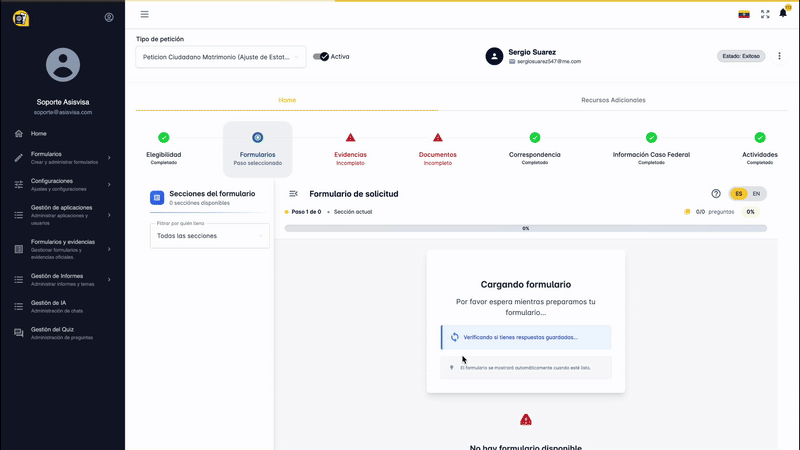
Task: Collapse the form sections panel icon
Action: click(x=294, y=193)
